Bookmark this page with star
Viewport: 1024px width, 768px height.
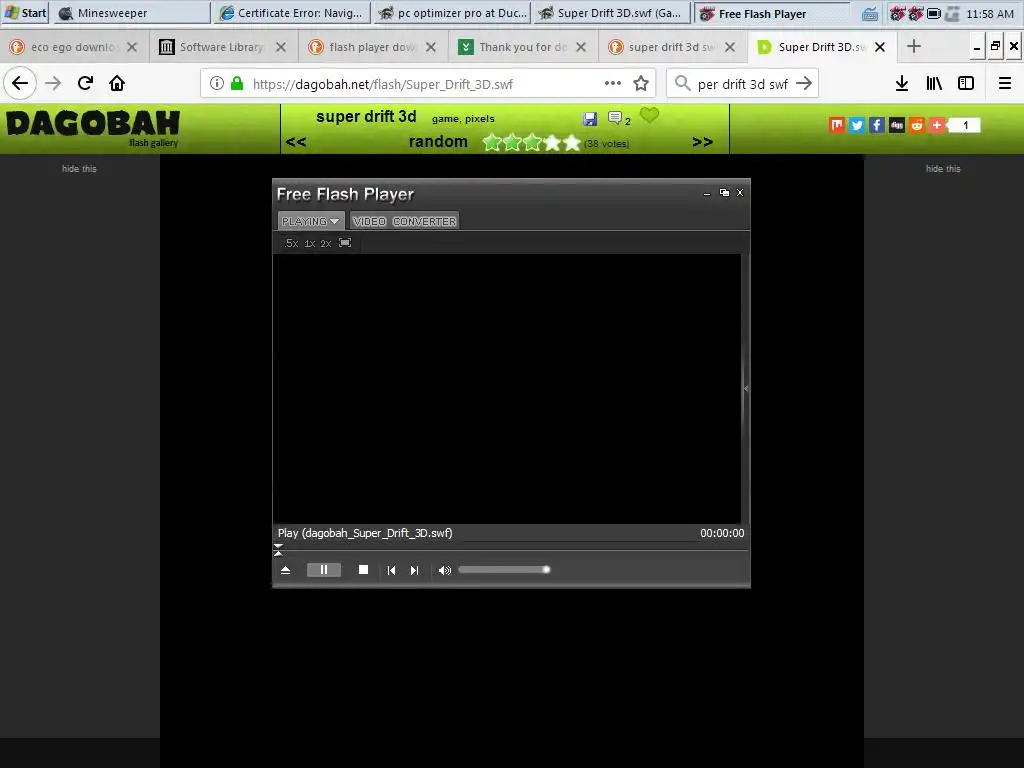(x=641, y=84)
